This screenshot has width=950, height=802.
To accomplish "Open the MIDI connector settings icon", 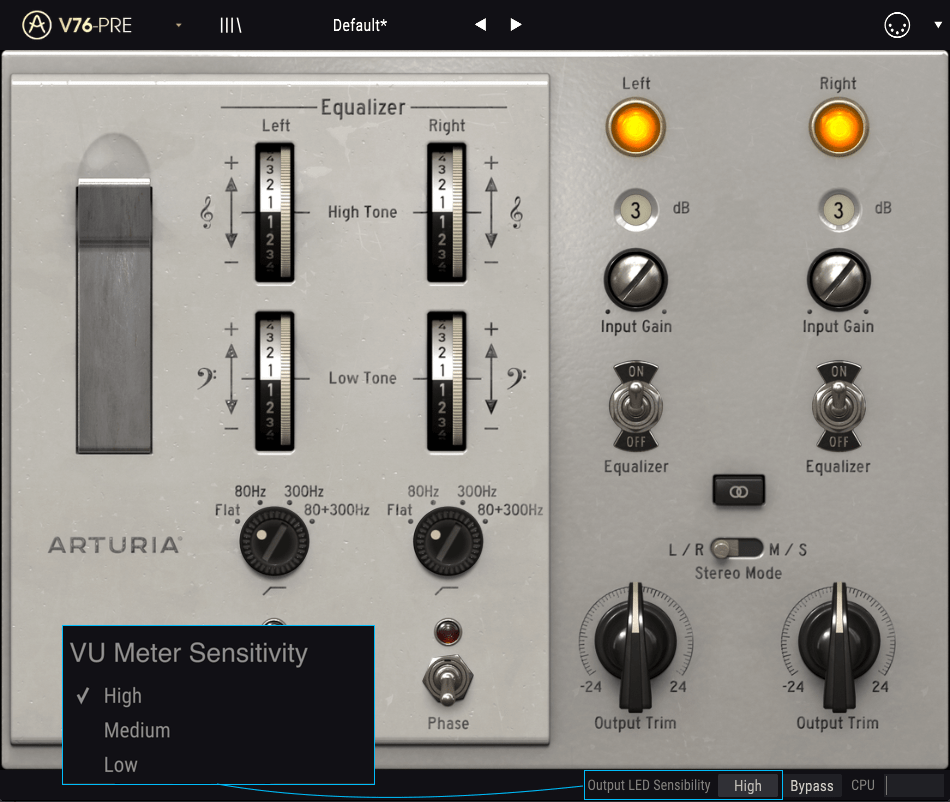I will [897, 25].
